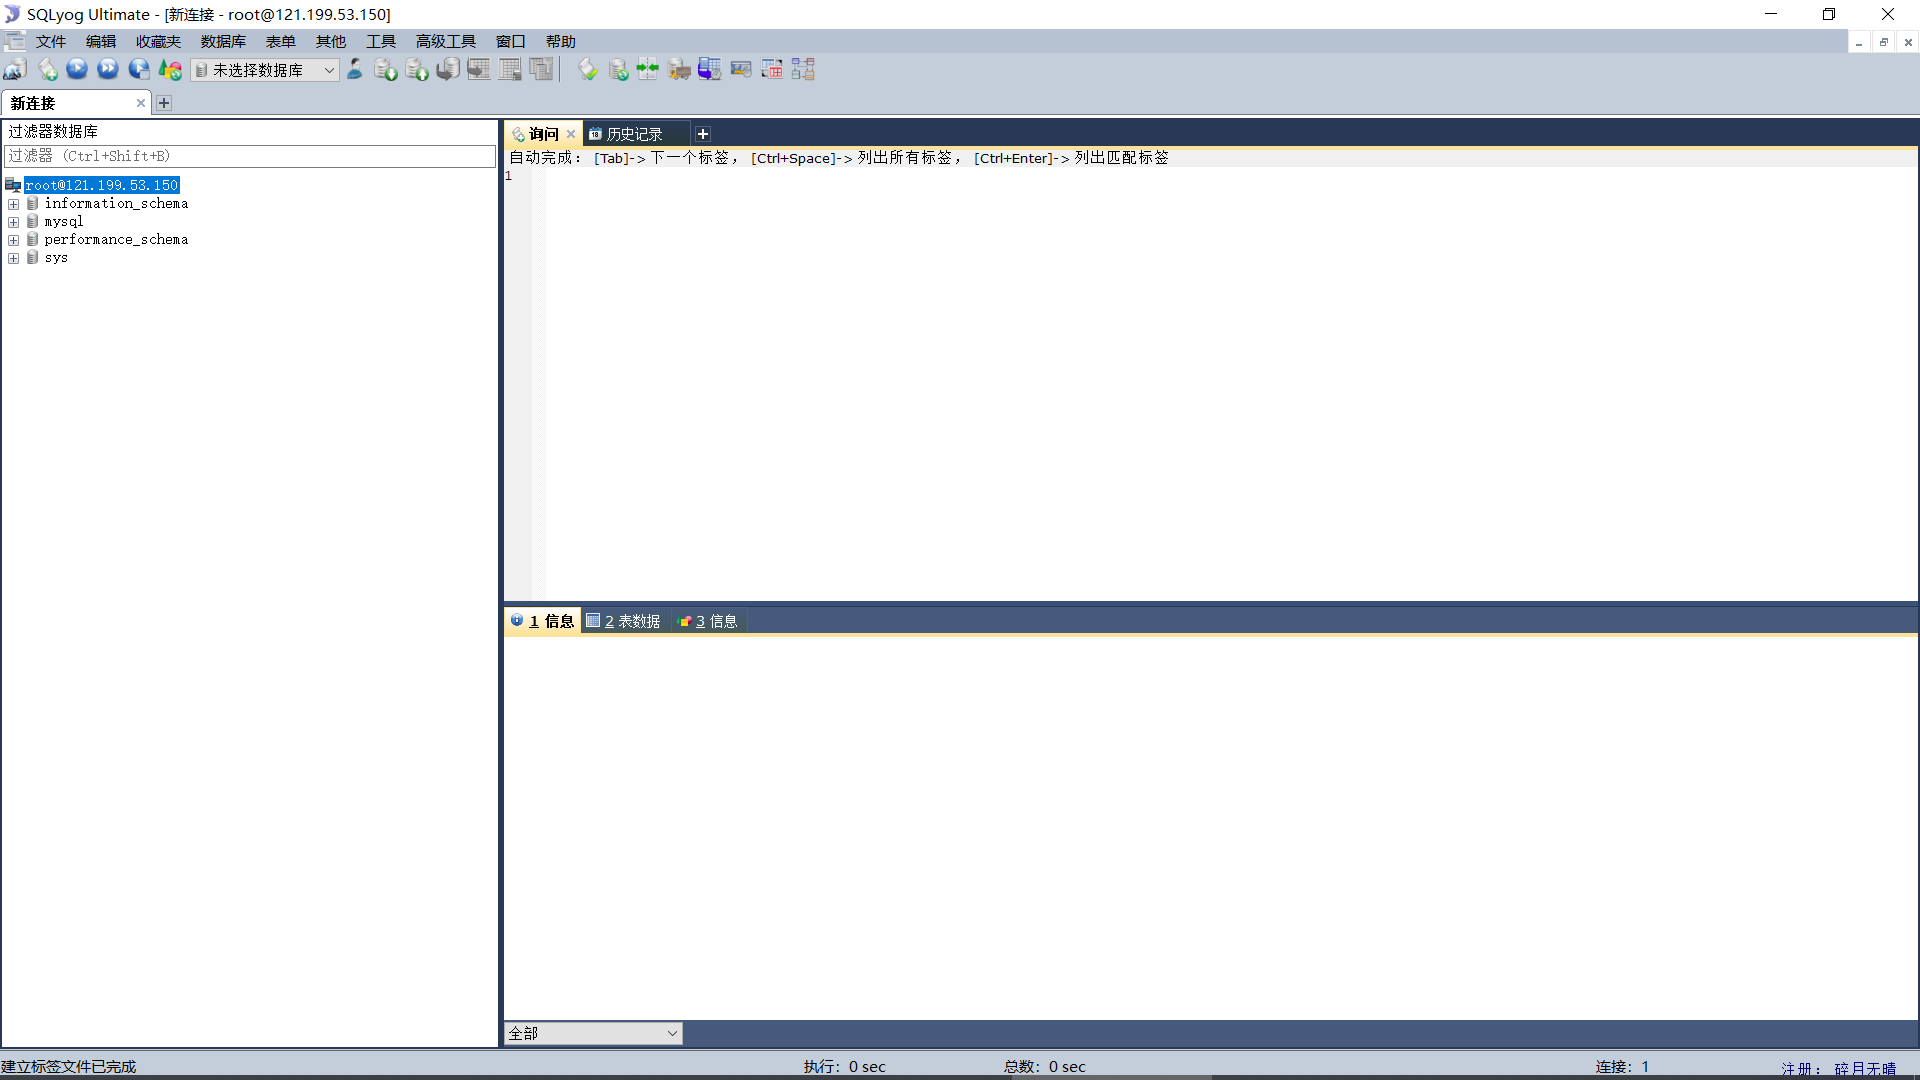1920x1080 pixels.
Task: Click the duplicate tables toolbar icon
Action: [541, 69]
